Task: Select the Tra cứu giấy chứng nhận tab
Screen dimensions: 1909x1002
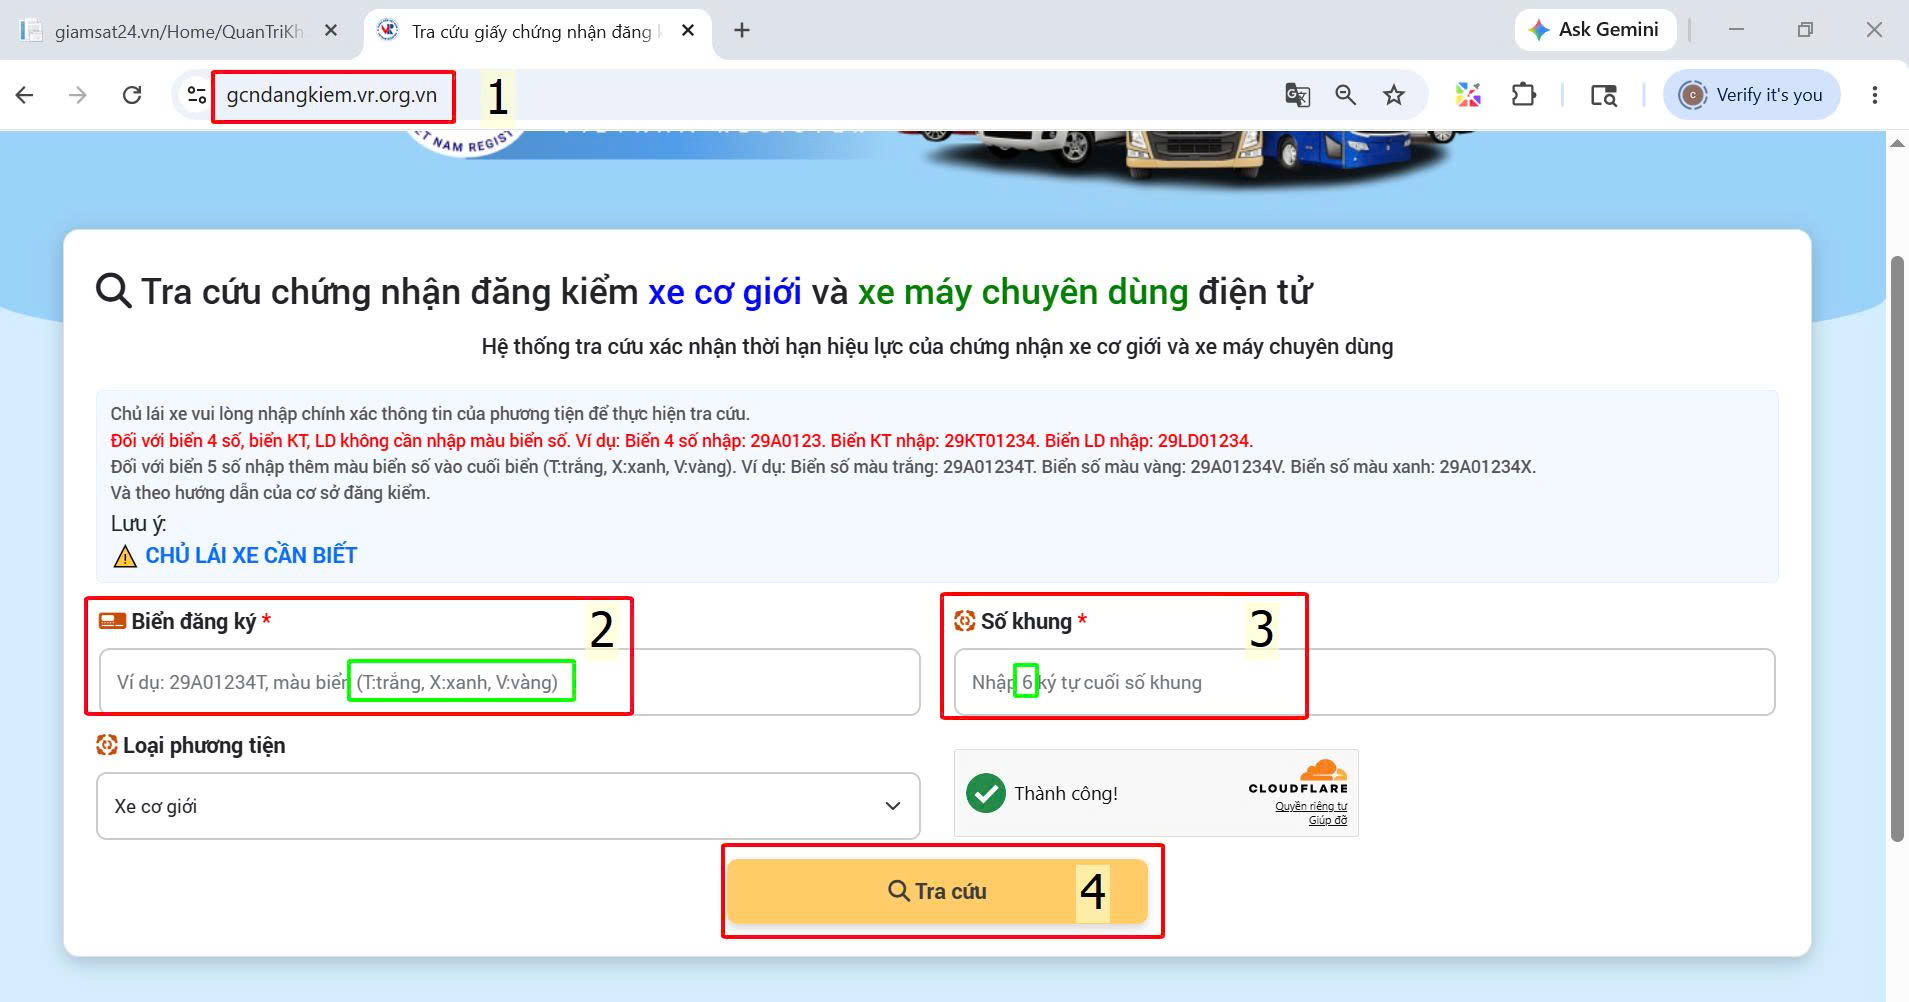Action: click(538, 31)
